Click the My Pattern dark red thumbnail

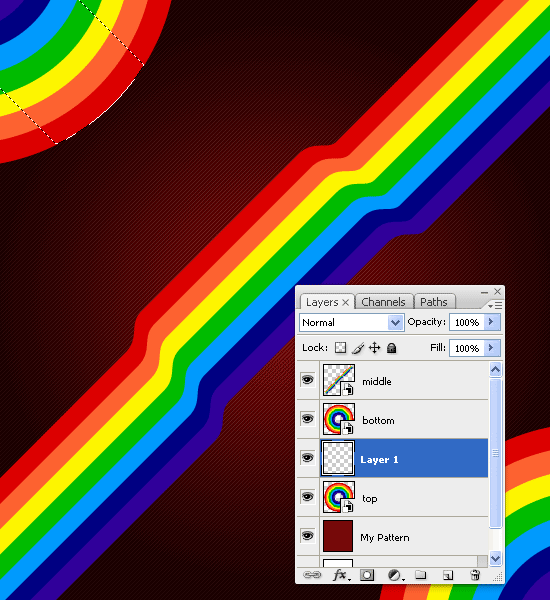click(338, 536)
